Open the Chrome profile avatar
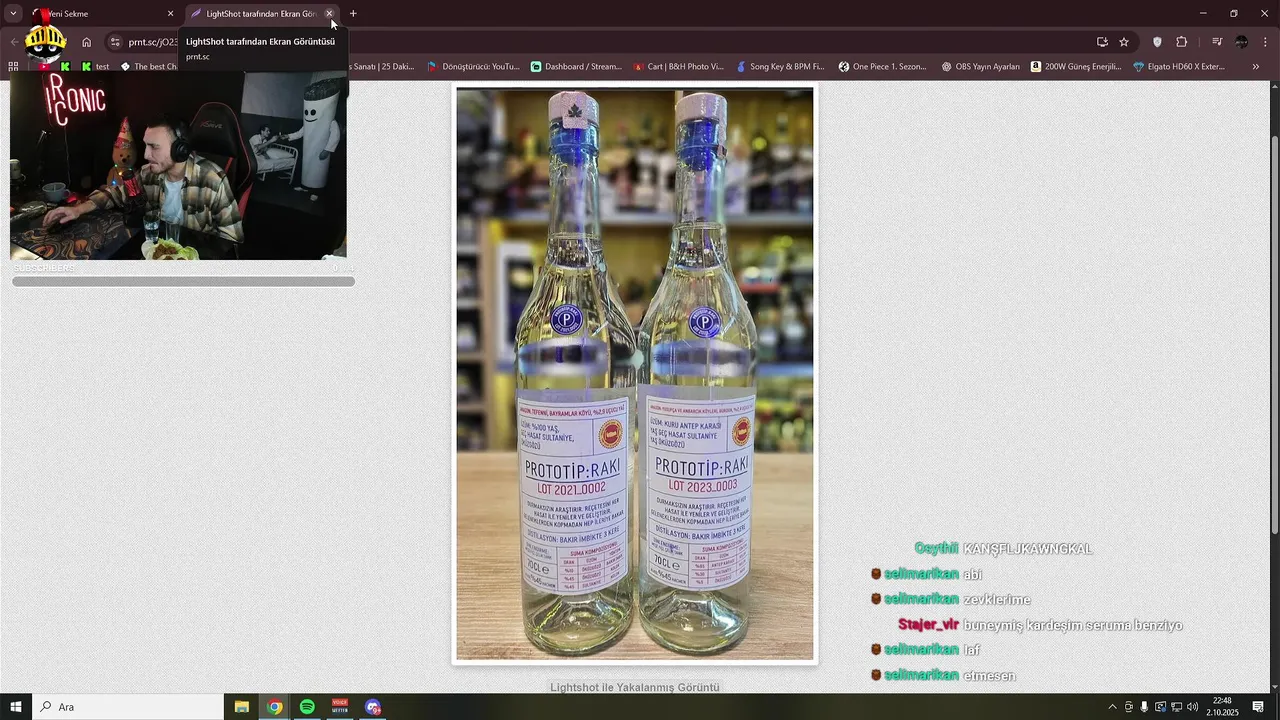This screenshot has height=720, width=1280. coord(1242,42)
